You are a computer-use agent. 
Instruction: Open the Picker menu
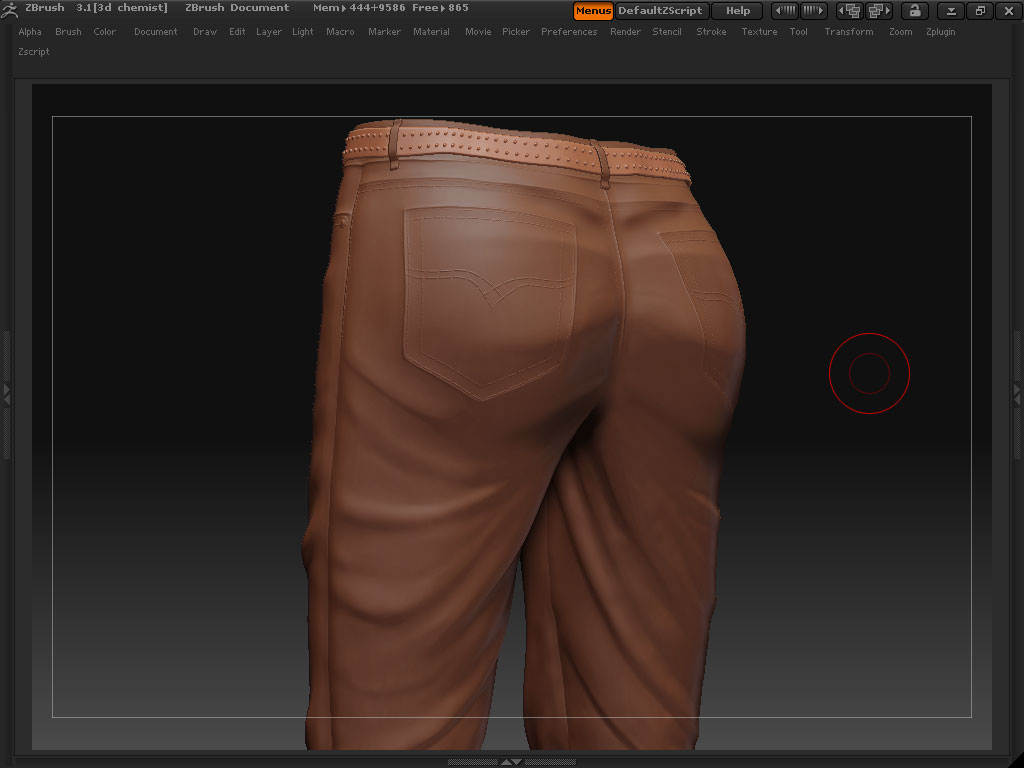pyautogui.click(x=516, y=31)
